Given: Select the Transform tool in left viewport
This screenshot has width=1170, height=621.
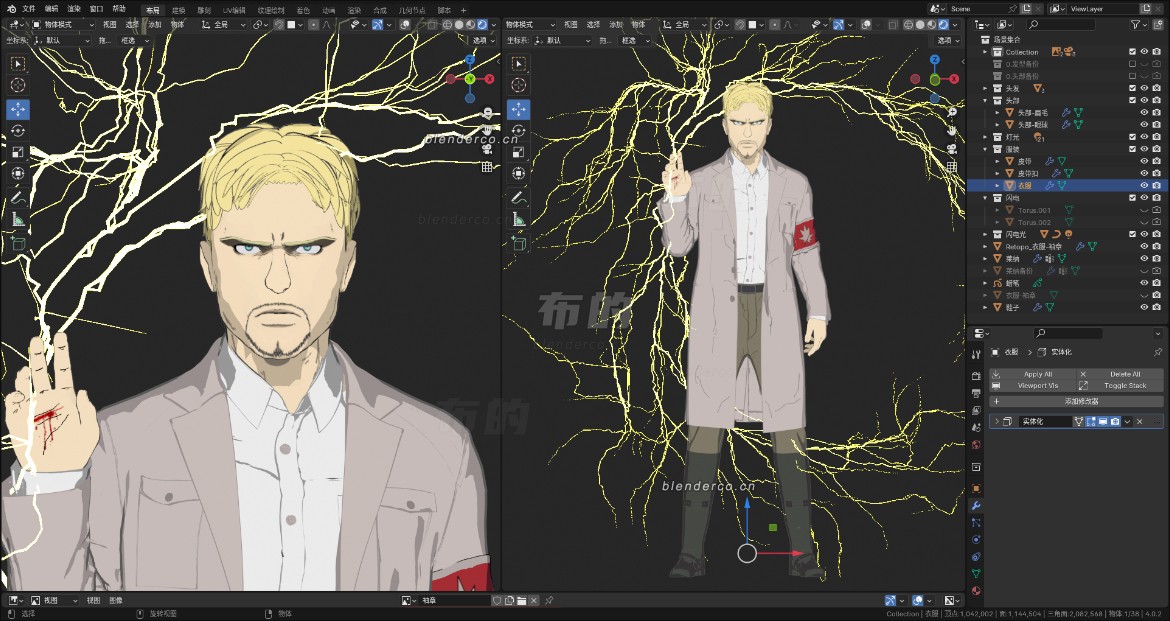Looking at the screenshot, I should (18, 174).
